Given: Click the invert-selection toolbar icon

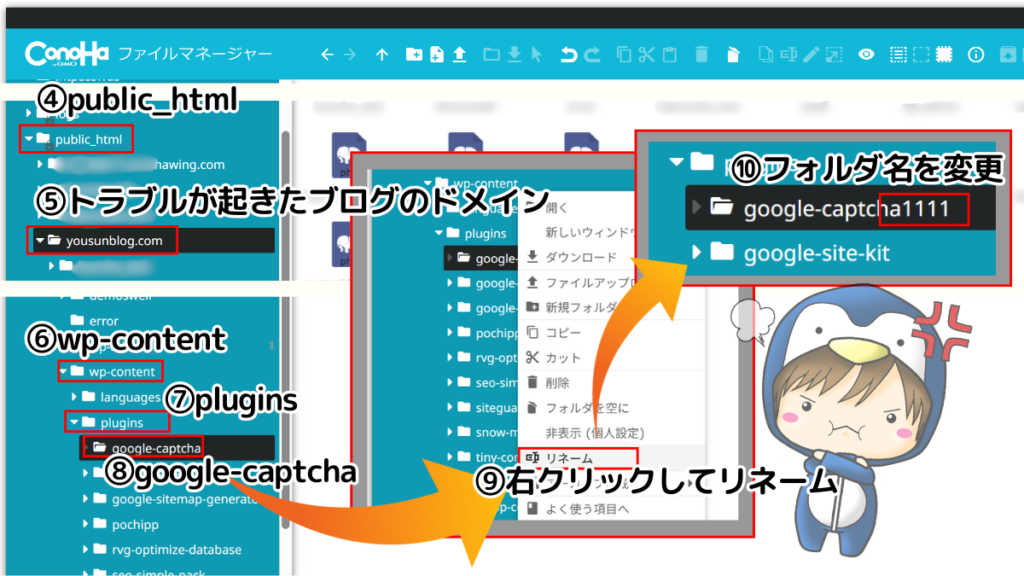Looking at the screenshot, I should click(944, 54).
